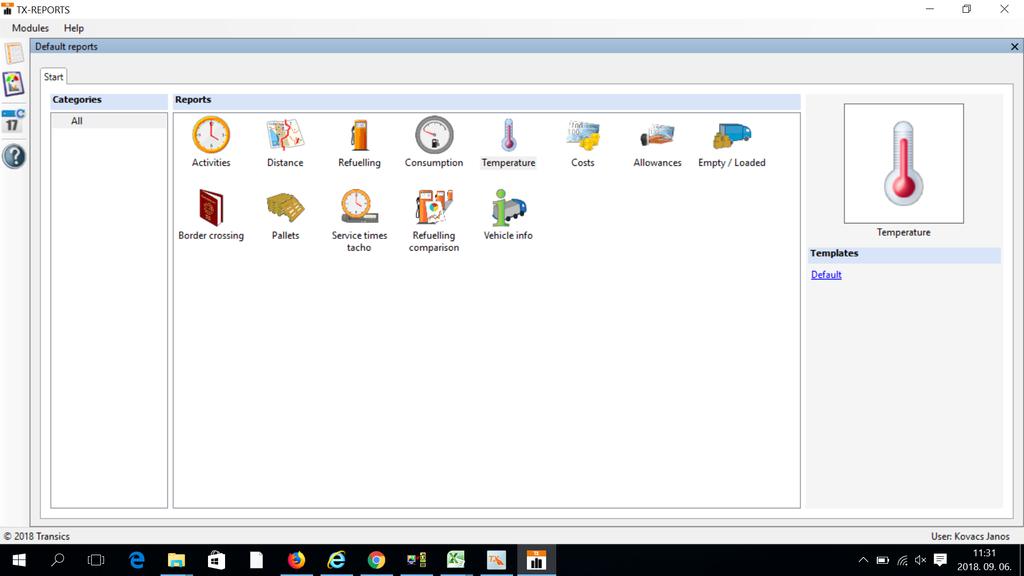Open the Help menu
The image size is (1024, 576).
tap(74, 28)
